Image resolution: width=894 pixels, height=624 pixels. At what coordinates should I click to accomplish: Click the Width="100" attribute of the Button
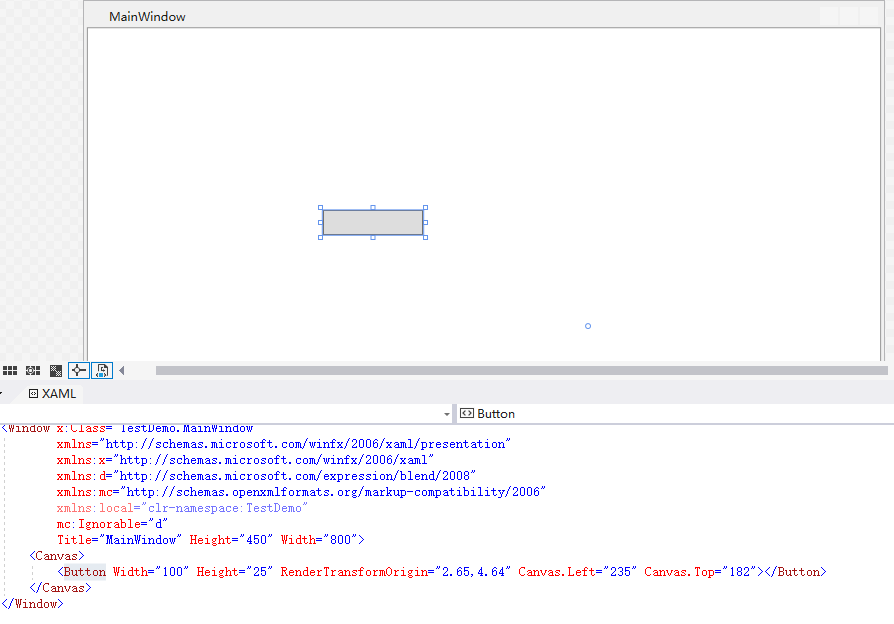click(x=151, y=572)
